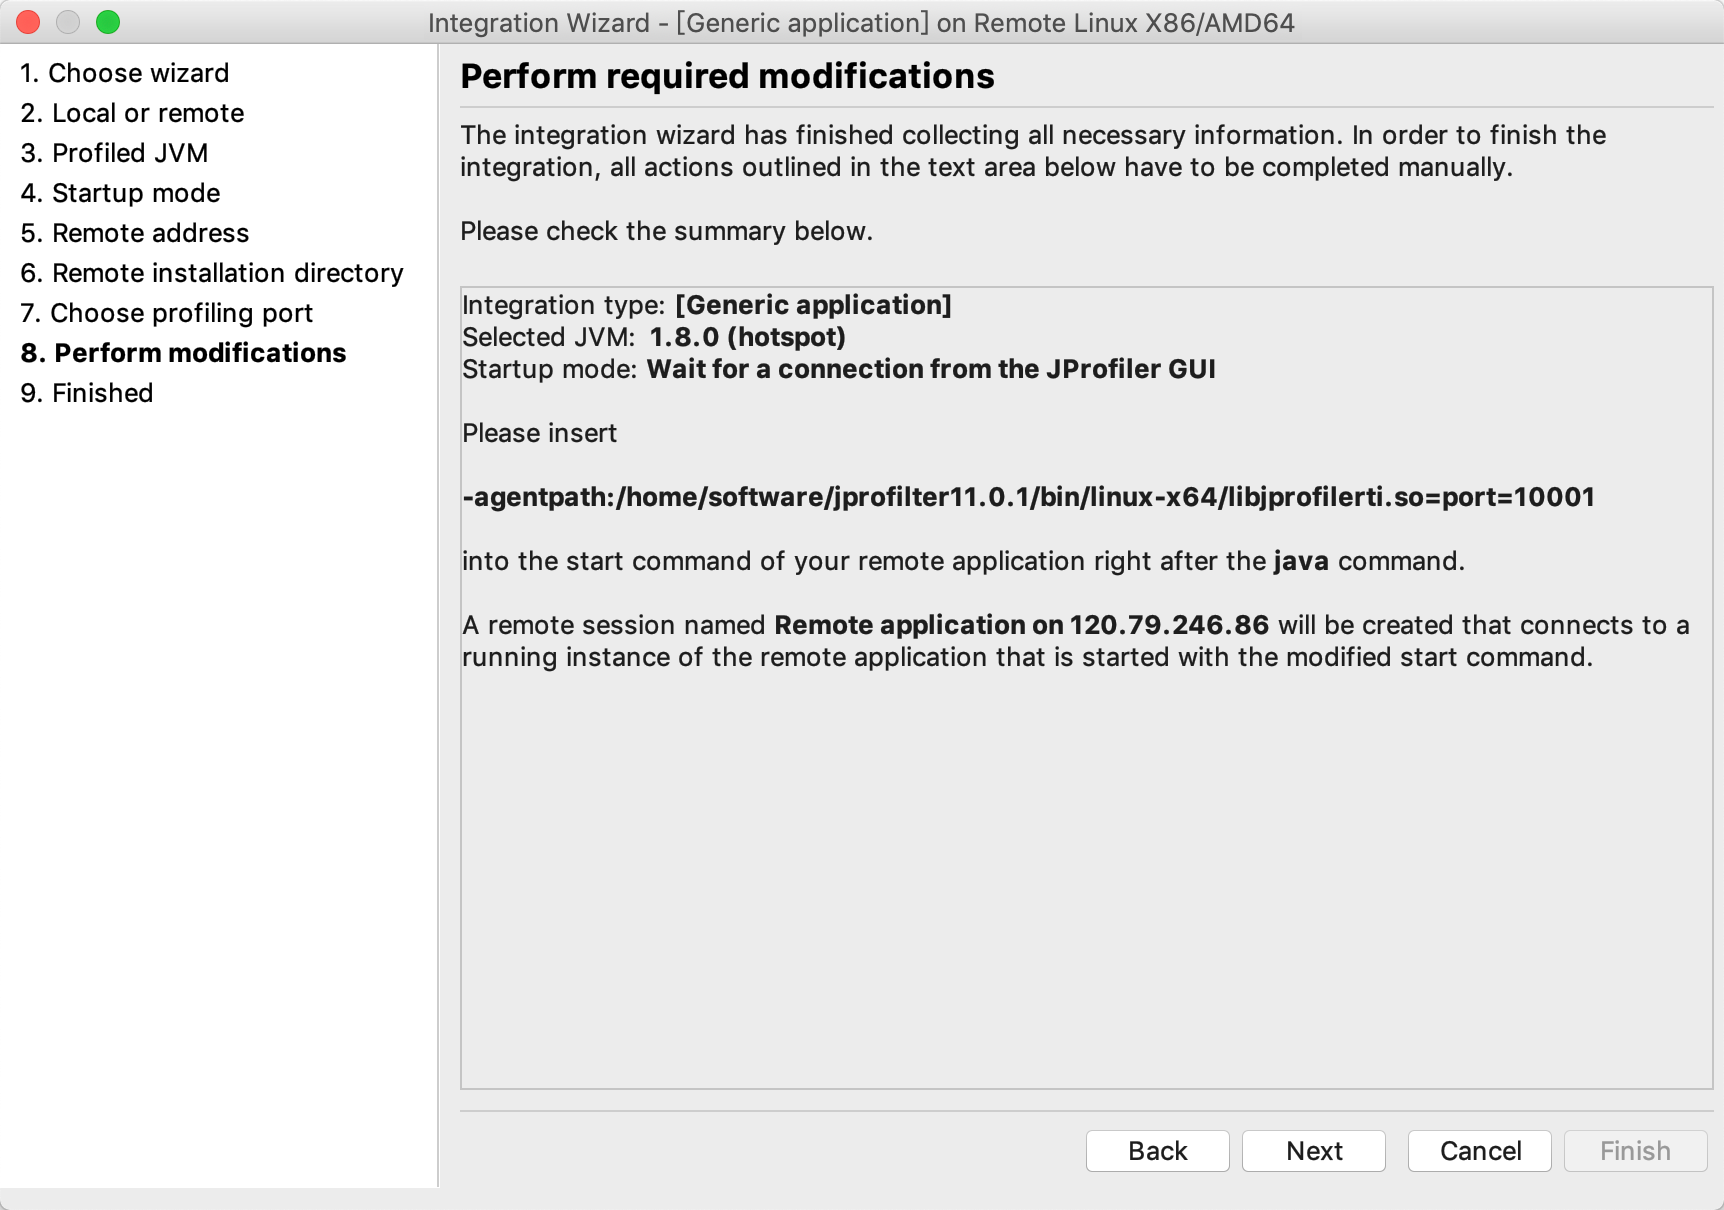Screen dimensions: 1724x1210
Task: Click the 'Please insert' text
Action: pos(539,433)
